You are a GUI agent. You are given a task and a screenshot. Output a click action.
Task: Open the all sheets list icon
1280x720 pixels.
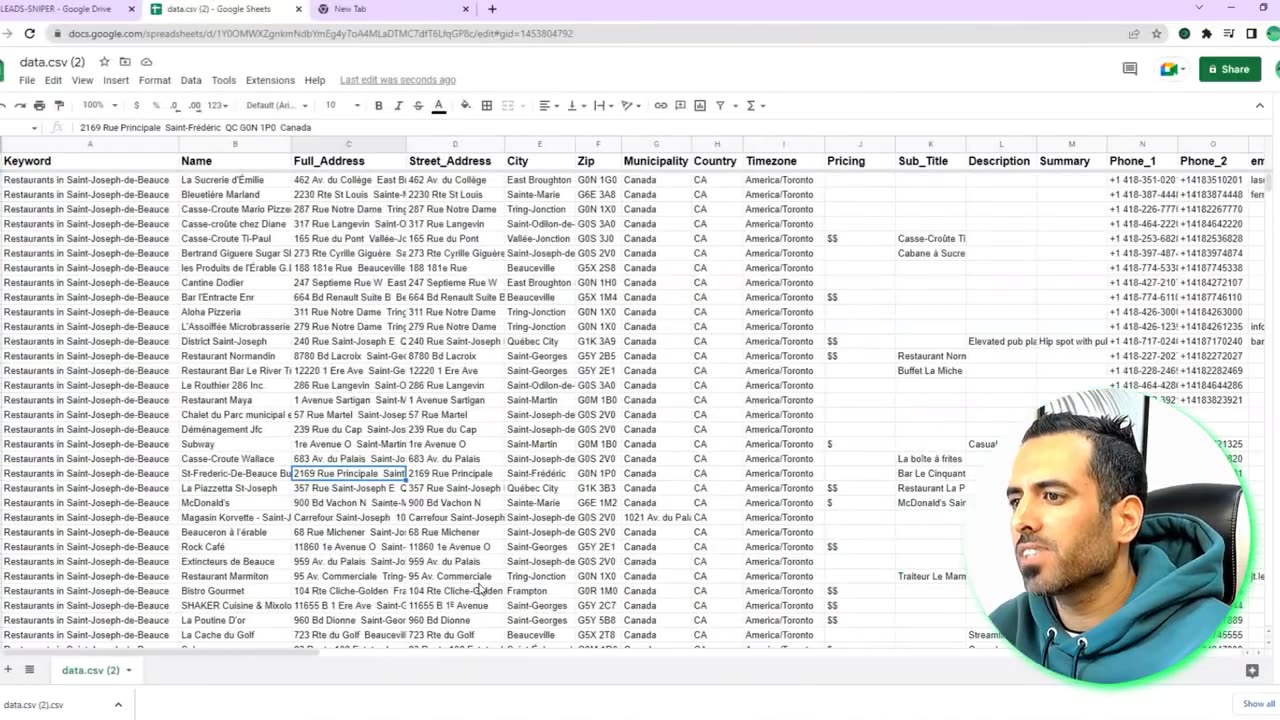[30, 670]
